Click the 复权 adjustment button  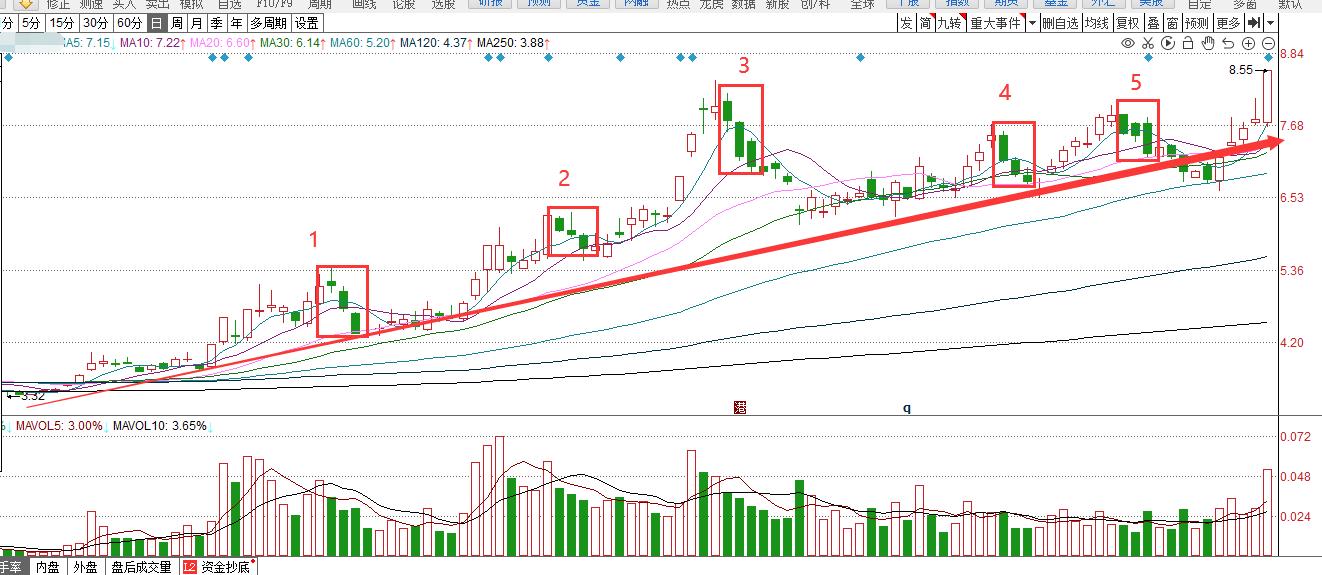point(1127,23)
